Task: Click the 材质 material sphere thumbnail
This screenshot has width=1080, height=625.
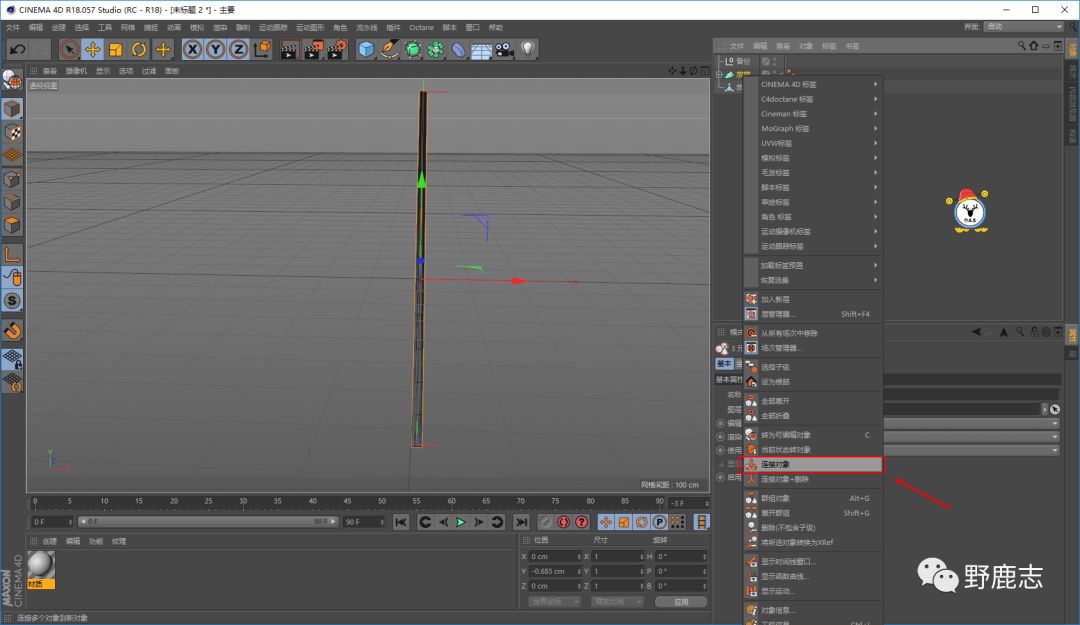Action: [41, 566]
